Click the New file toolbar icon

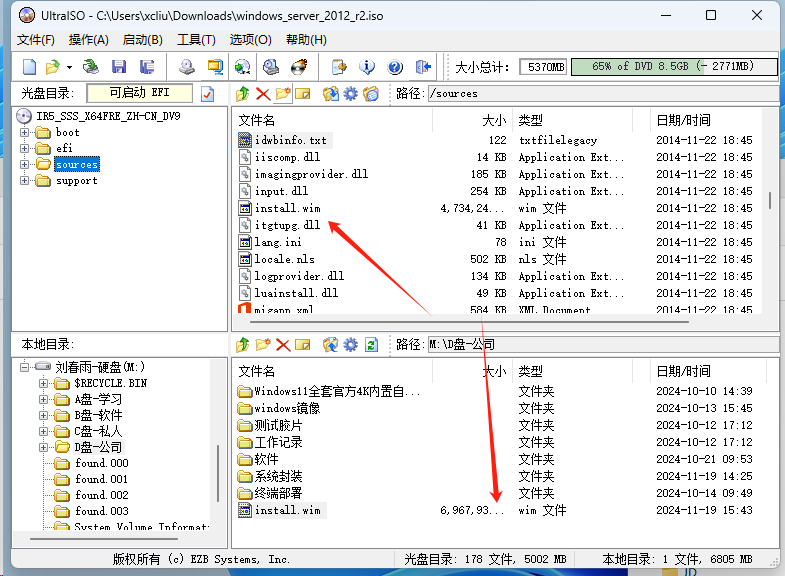click(x=30, y=67)
